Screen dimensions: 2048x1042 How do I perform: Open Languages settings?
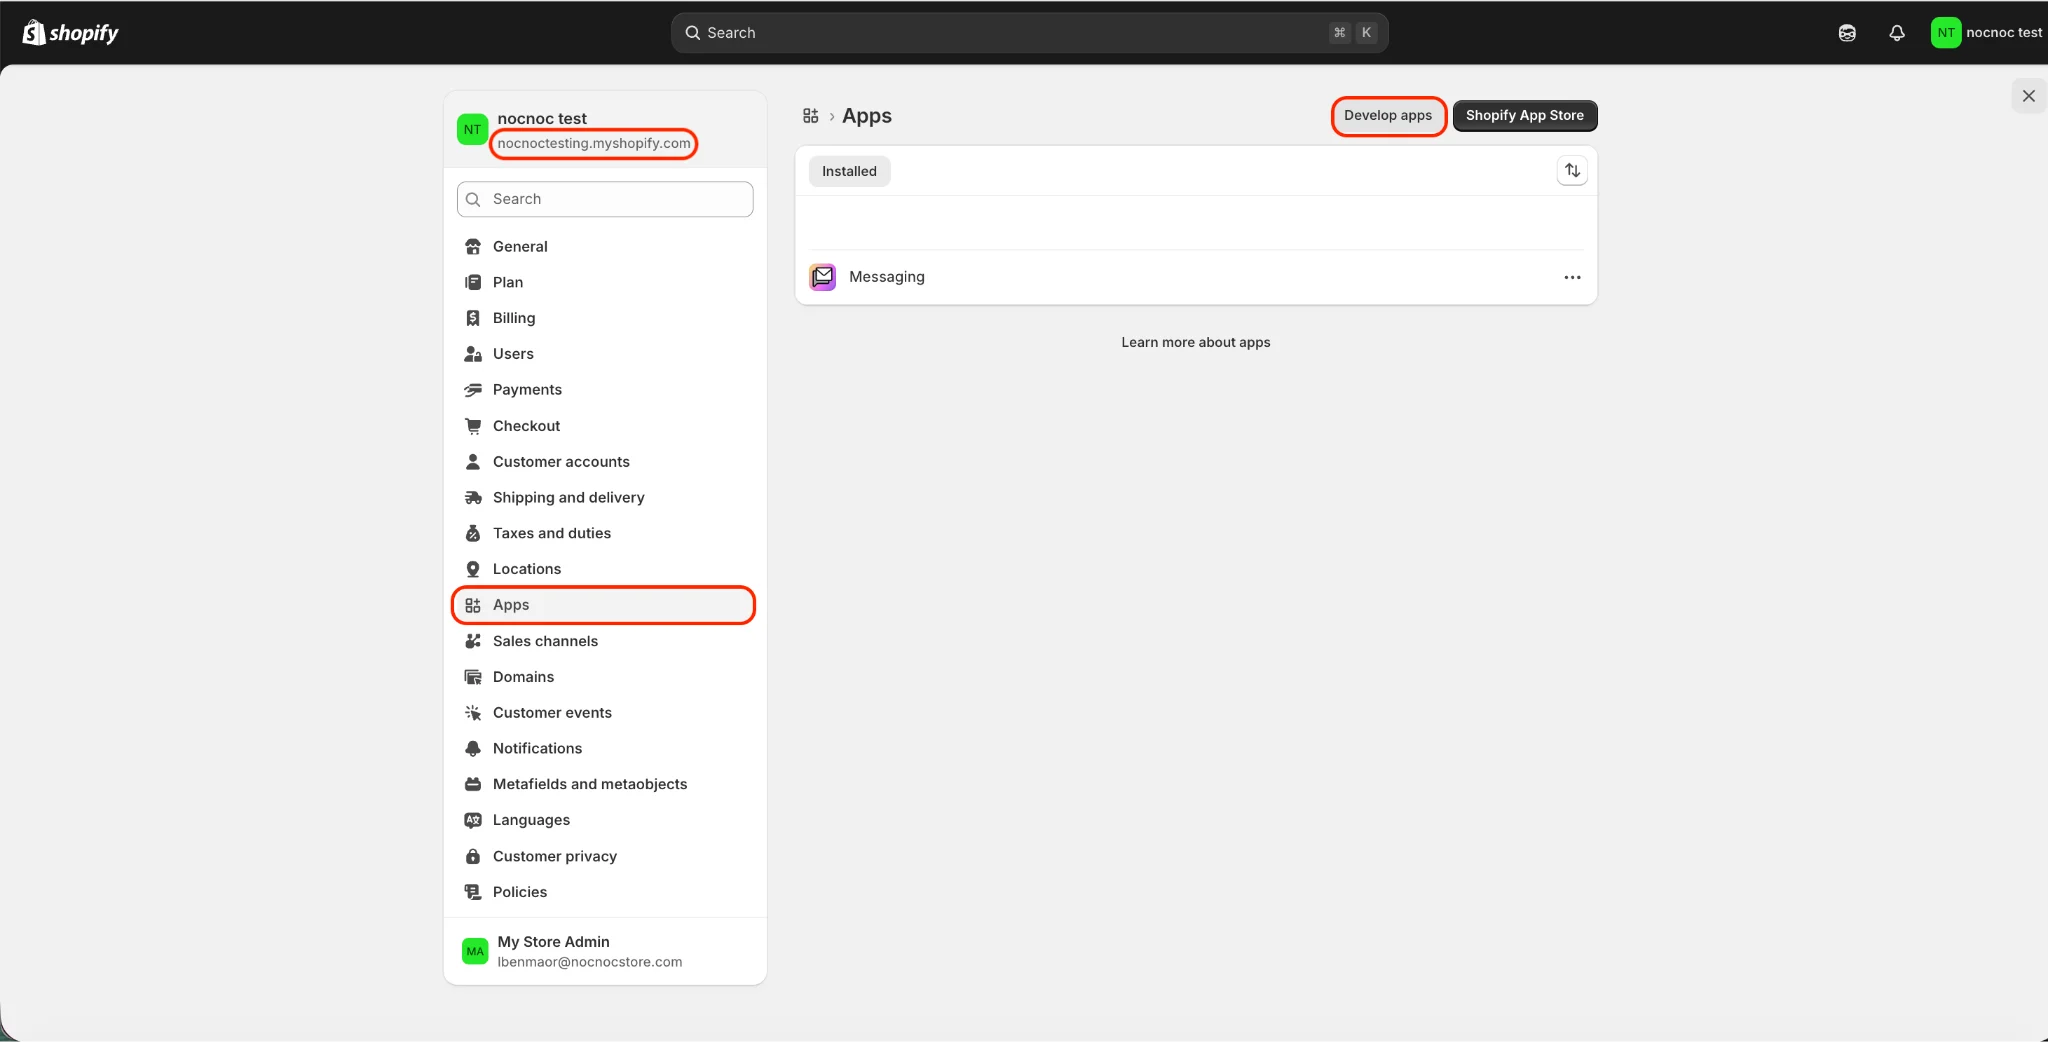604,820
